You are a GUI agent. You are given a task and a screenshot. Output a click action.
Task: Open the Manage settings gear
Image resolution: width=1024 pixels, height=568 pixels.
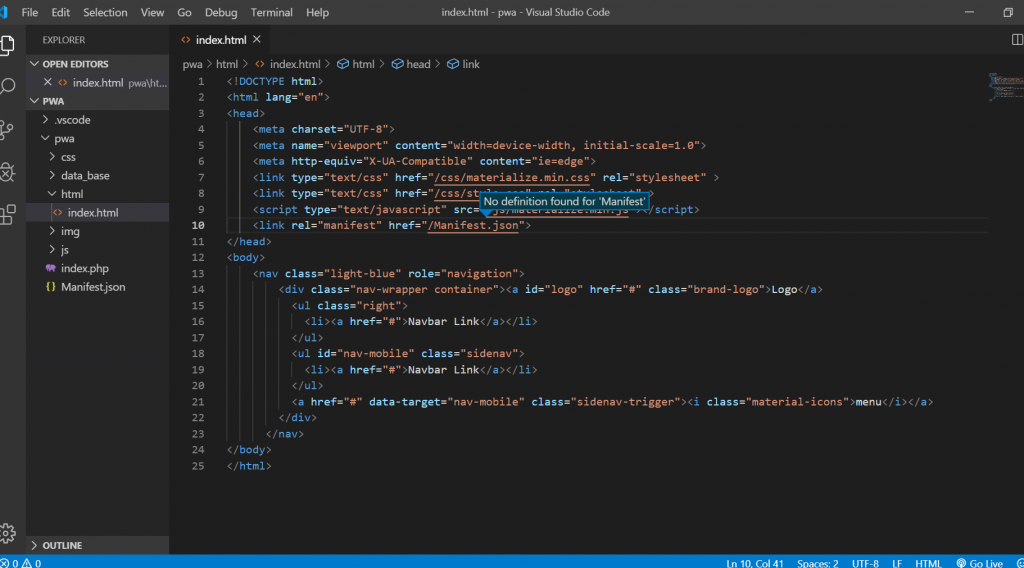tap(8, 533)
